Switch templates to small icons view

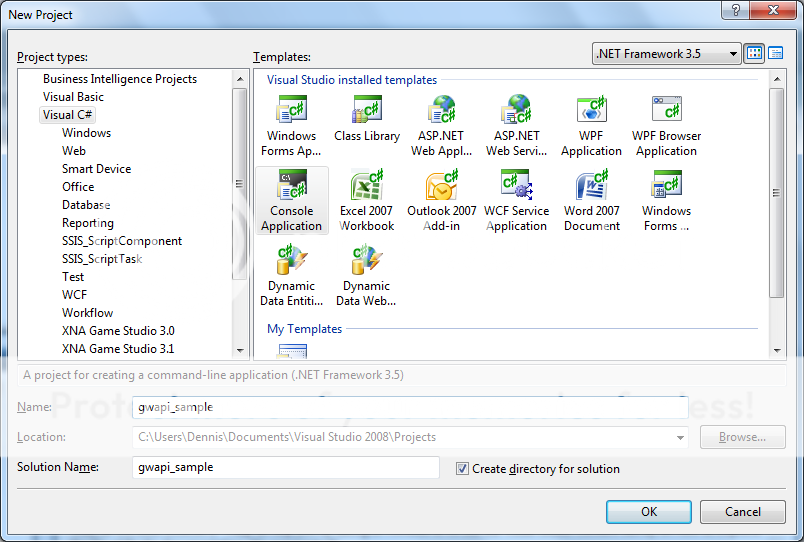[x=775, y=53]
